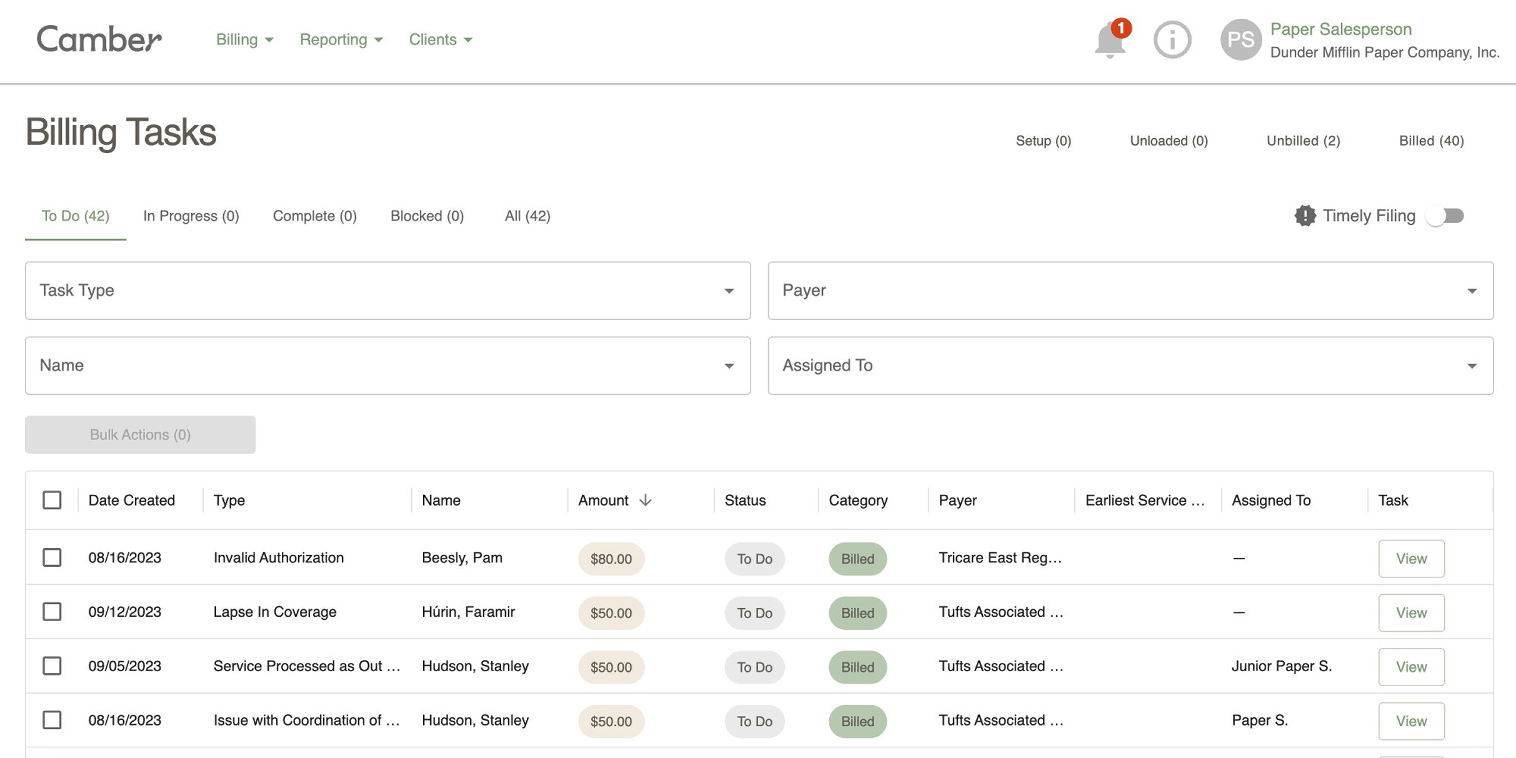1516x758 pixels.
Task: Expand the Payer filter dropdown
Action: tap(1130, 290)
